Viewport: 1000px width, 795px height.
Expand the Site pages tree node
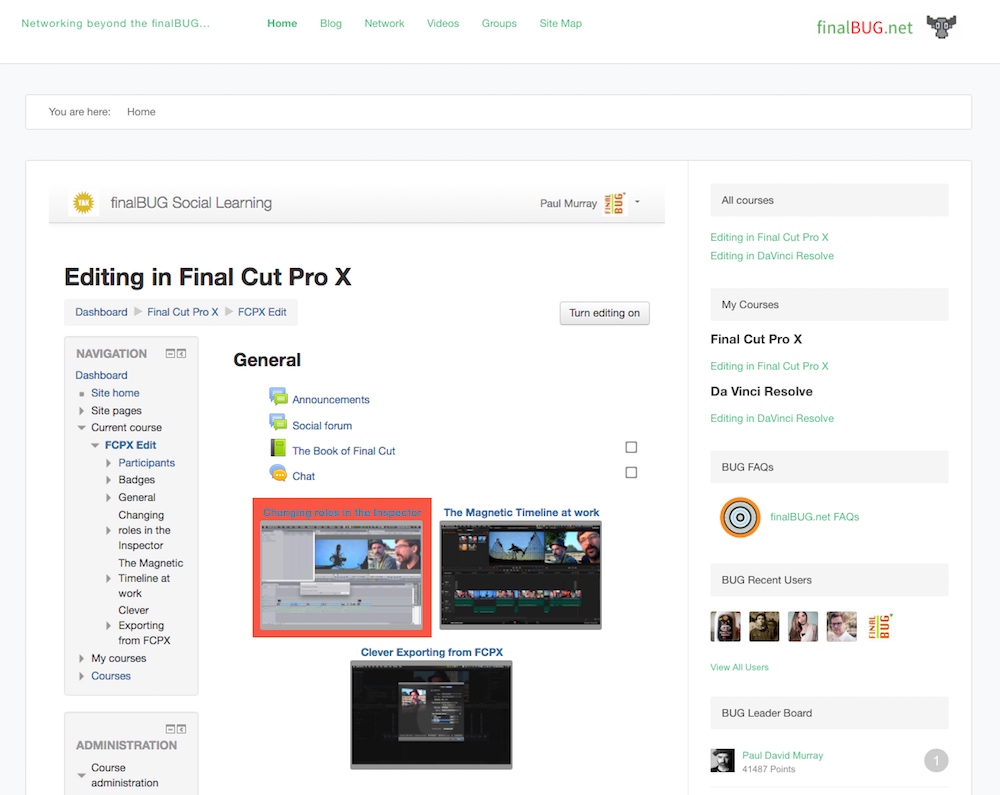[x=82, y=411]
